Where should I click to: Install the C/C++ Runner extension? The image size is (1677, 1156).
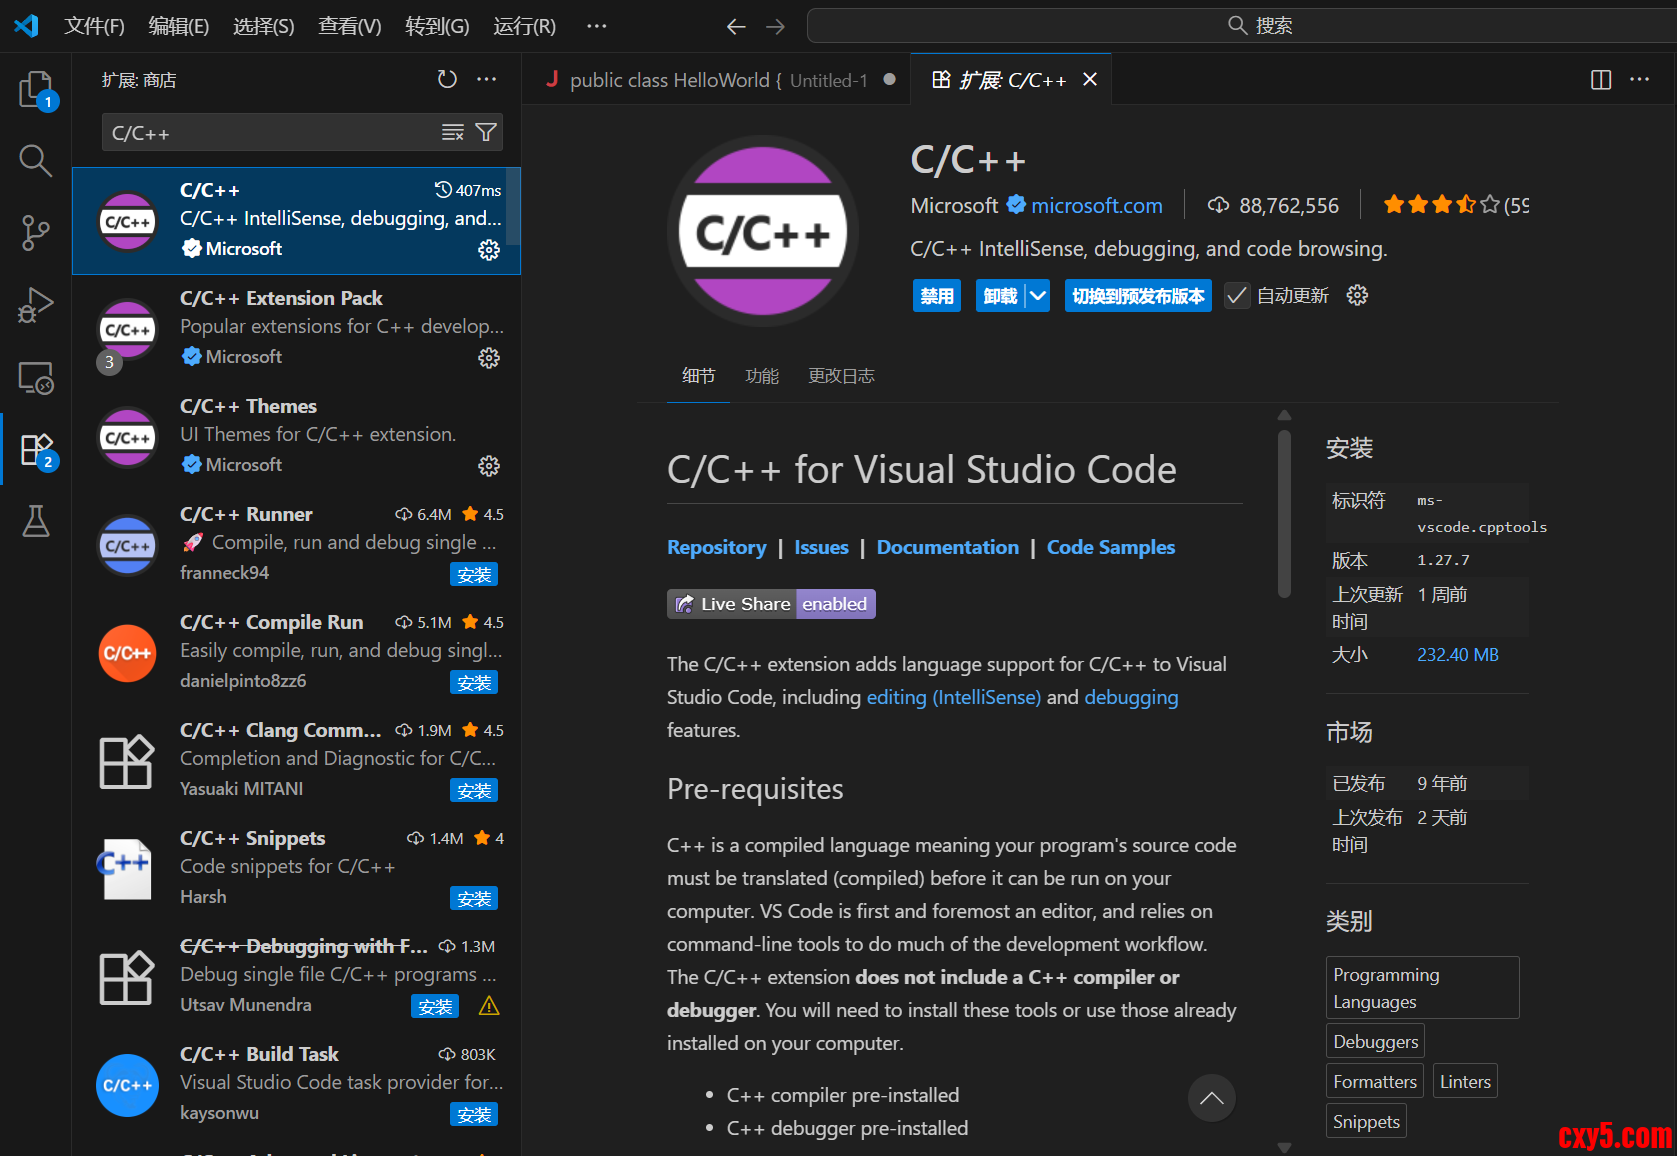tap(473, 575)
